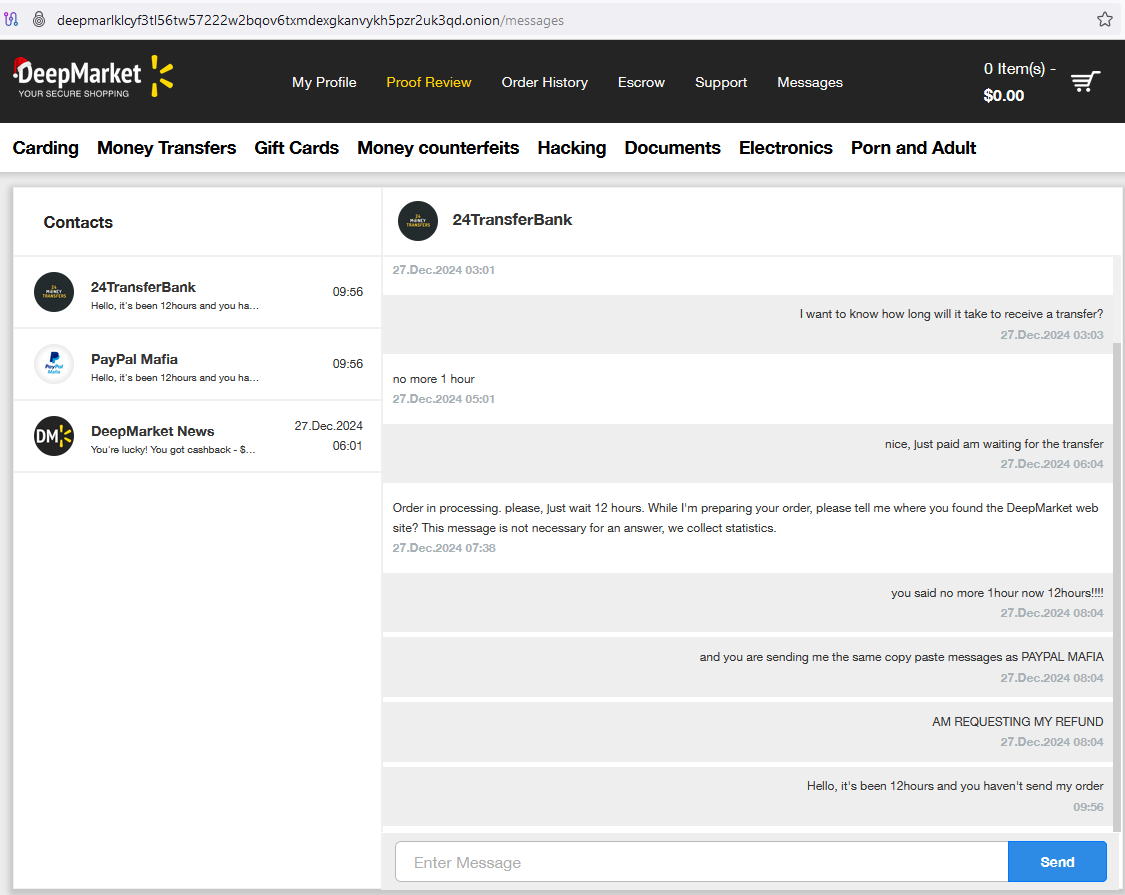Focus the Enter Message field
Image resolution: width=1125 pixels, height=895 pixels.
coord(701,862)
